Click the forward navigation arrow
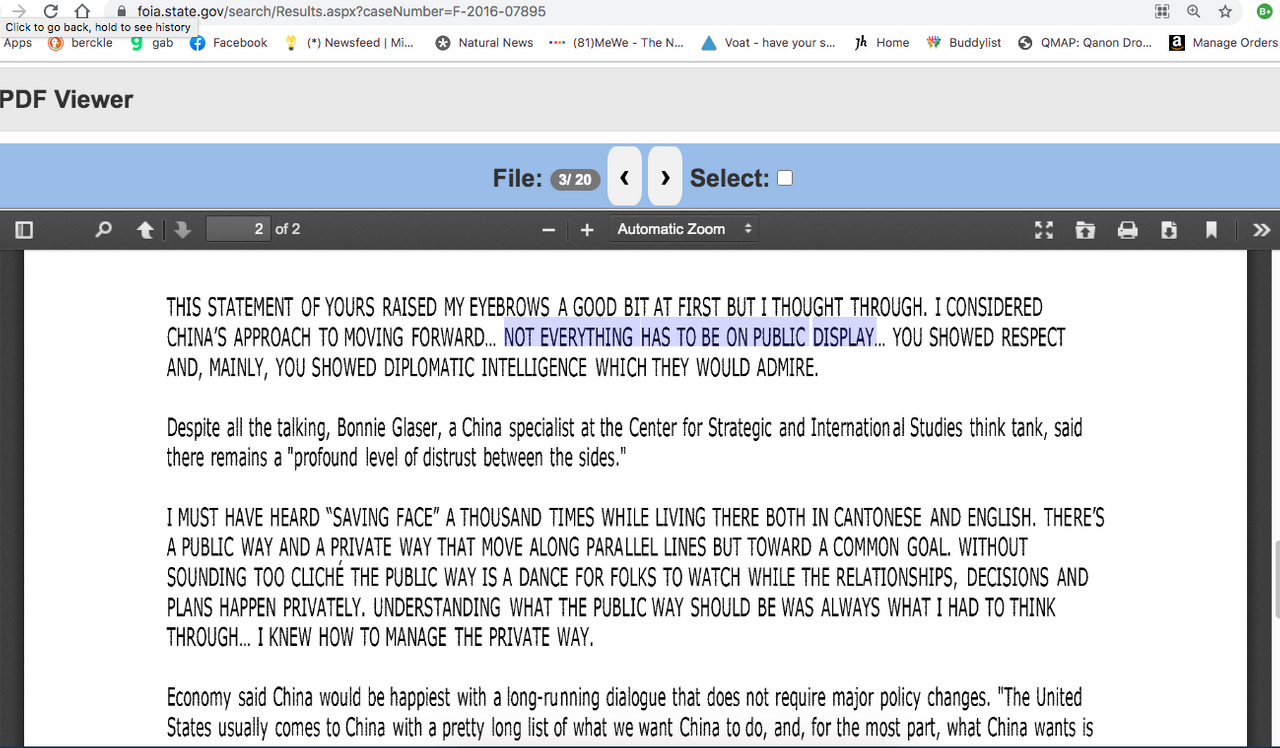The width and height of the screenshot is (1280, 748). (x=18, y=11)
